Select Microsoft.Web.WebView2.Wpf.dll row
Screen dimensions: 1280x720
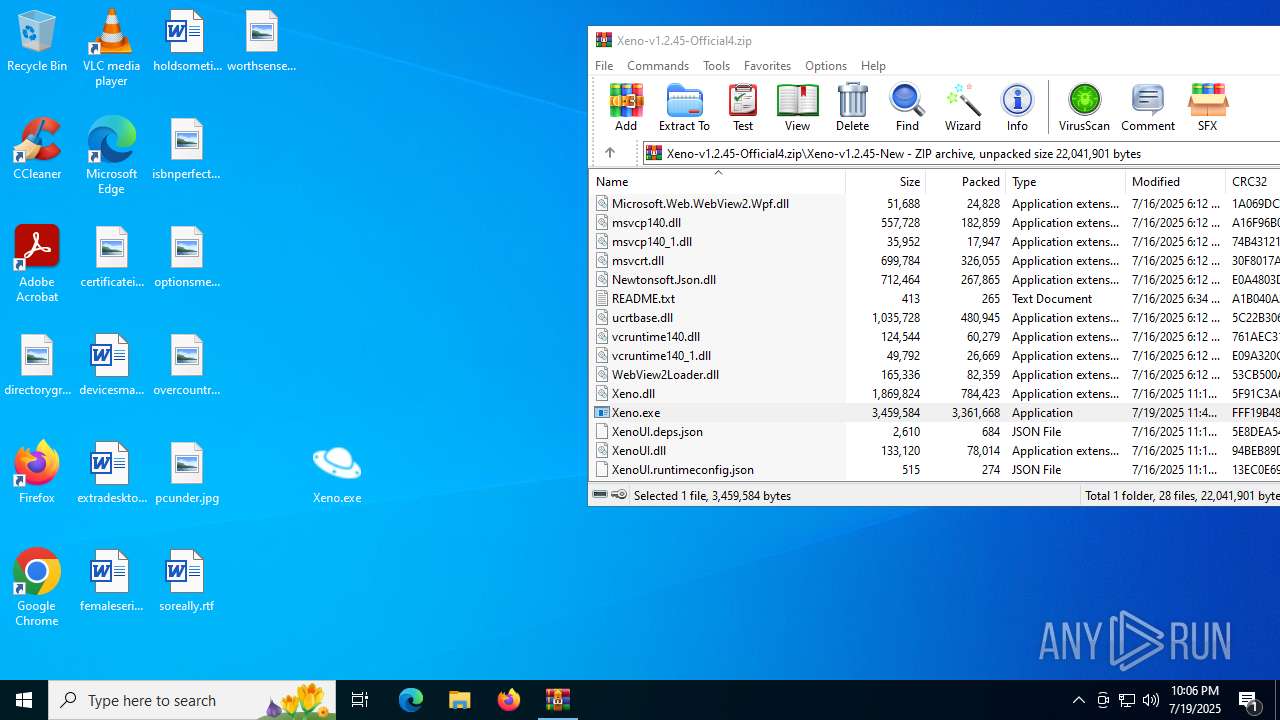pyautogui.click(x=934, y=203)
